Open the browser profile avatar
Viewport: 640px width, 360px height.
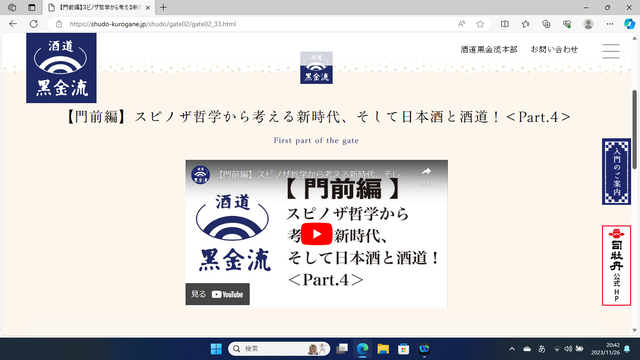point(588,24)
